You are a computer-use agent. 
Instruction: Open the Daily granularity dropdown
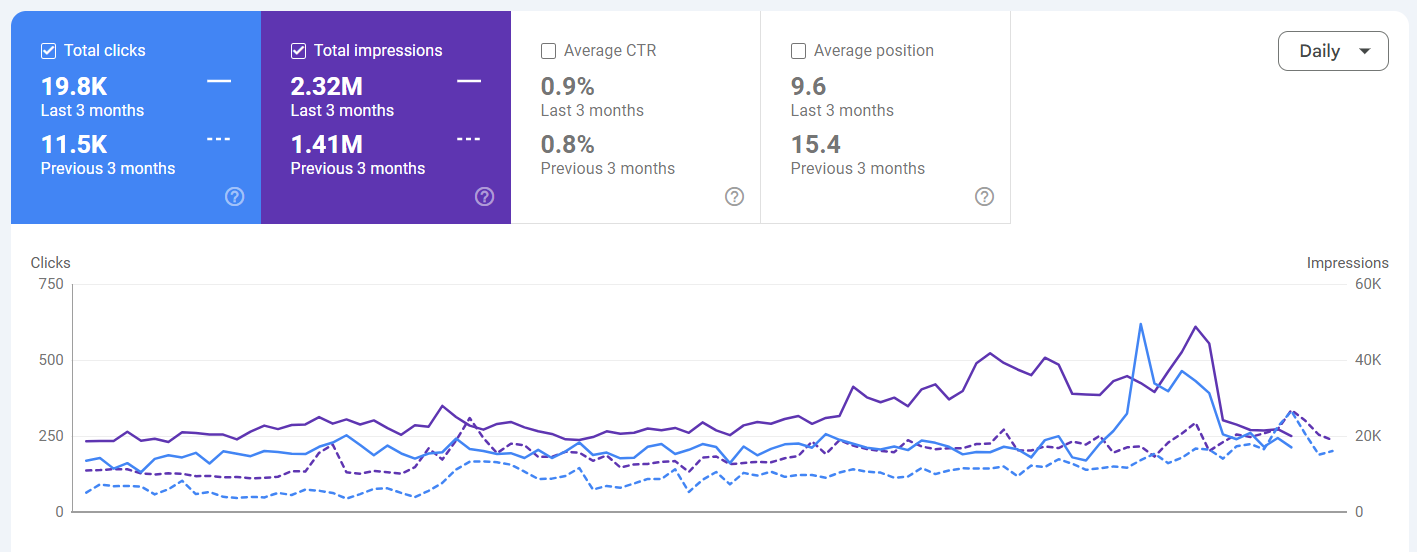pyautogui.click(x=1333, y=51)
